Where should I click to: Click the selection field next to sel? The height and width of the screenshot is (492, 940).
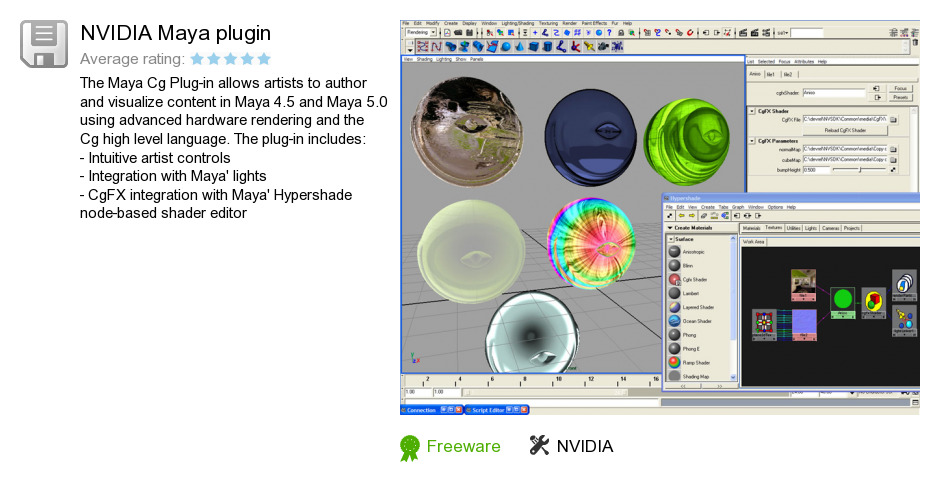click(806, 33)
